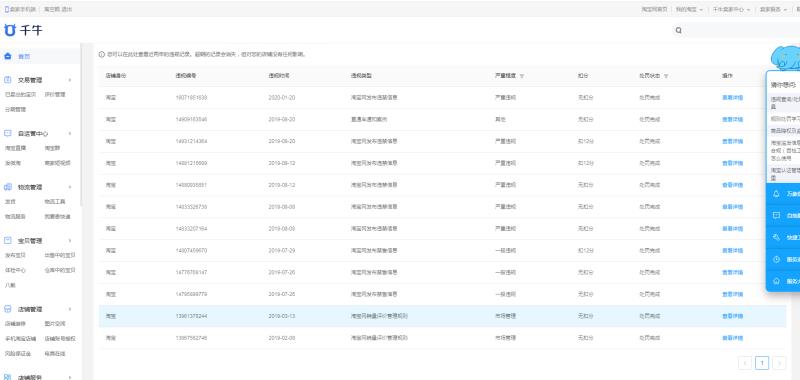Click the 物流管理 truck icon
800x380 pixels.
pos(8,187)
